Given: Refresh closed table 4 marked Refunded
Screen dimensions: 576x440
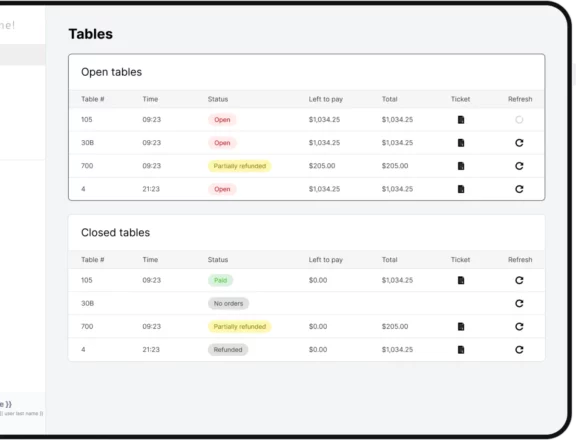Looking at the screenshot, I should coord(519,350).
